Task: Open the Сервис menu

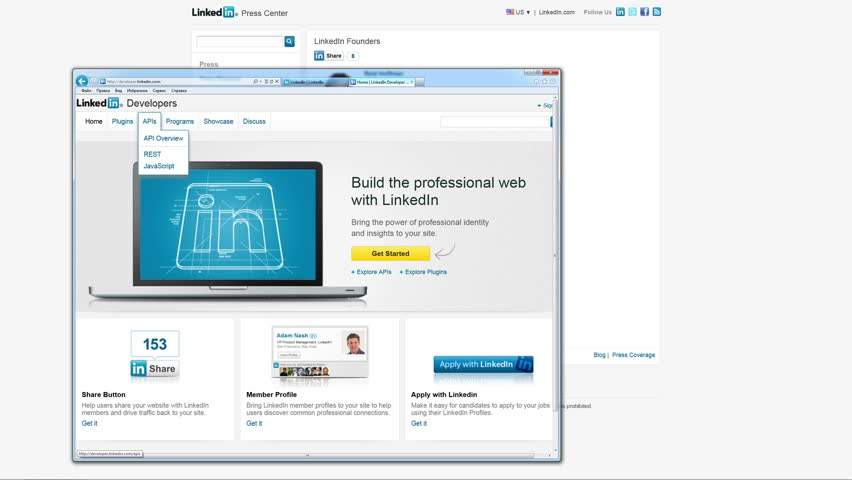Action: (x=159, y=91)
